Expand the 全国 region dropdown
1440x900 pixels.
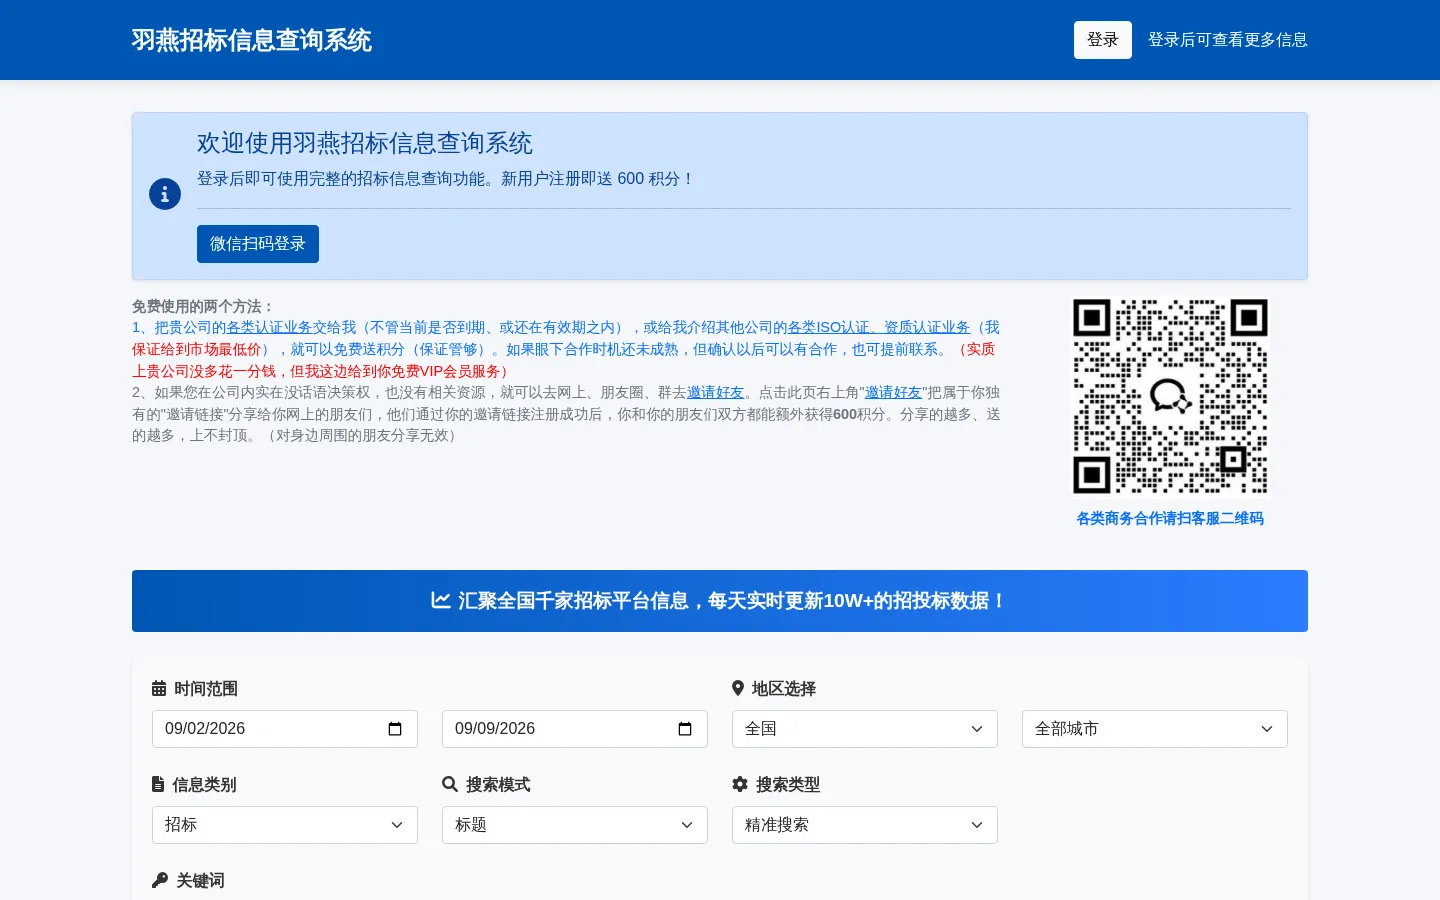tap(865, 729)
